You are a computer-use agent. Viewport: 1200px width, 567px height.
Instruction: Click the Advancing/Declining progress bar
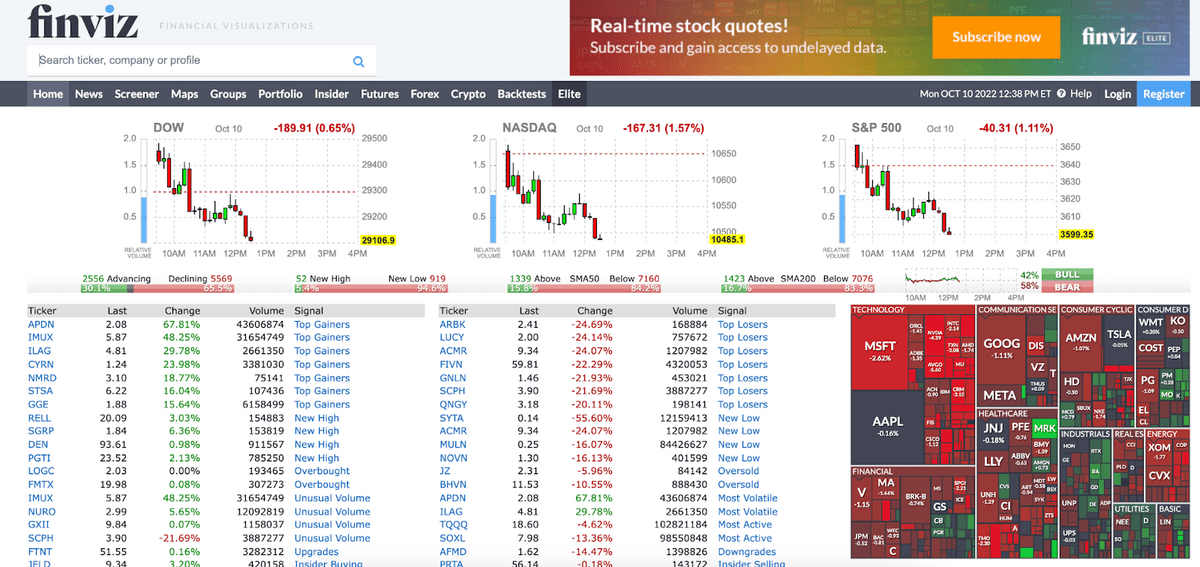click(157, 288)
